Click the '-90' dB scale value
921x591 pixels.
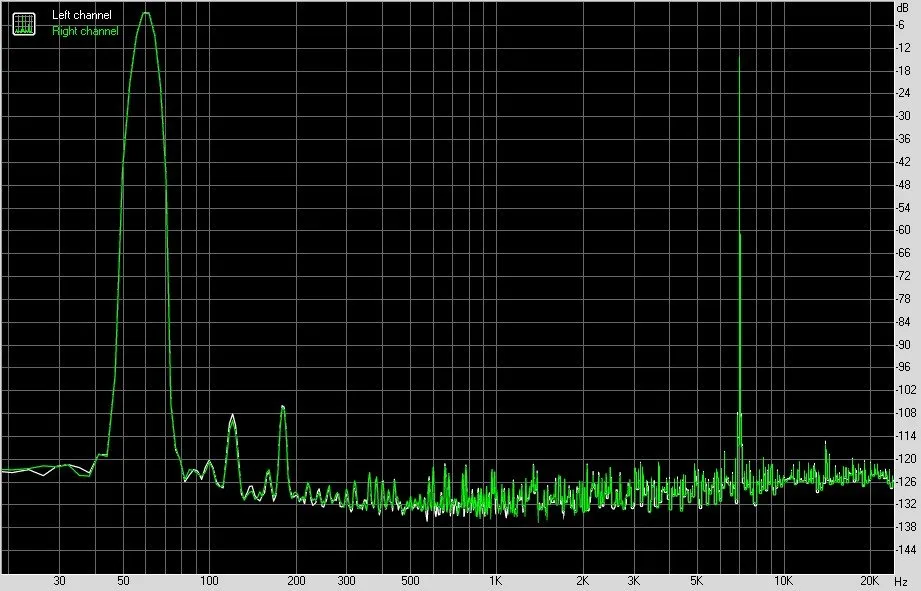903,344
